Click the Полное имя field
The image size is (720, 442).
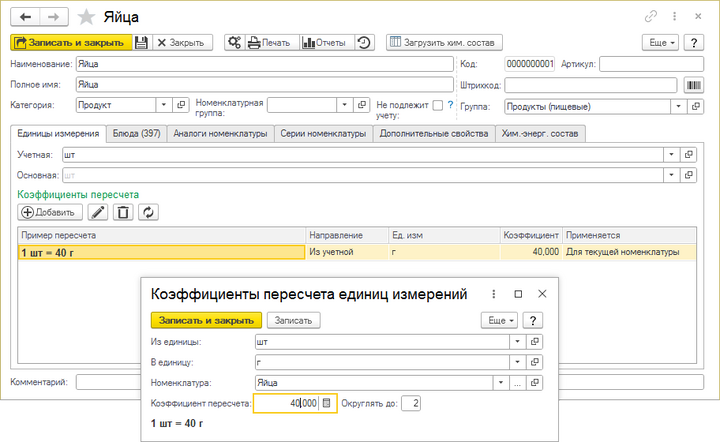click(264, 84)
